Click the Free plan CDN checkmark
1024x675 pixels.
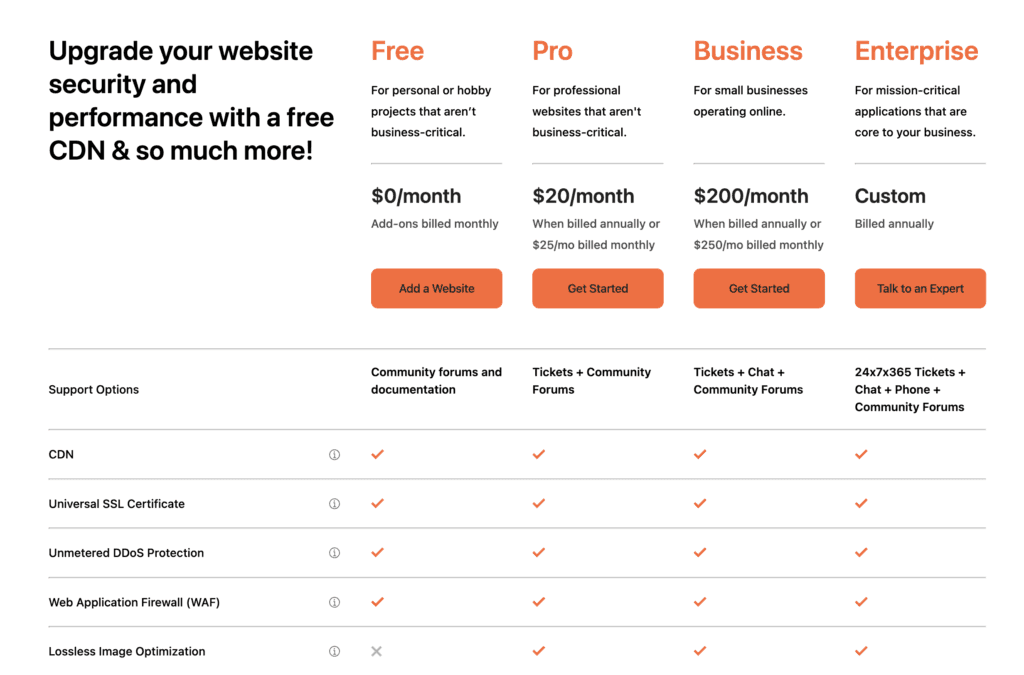pos(377,454)
